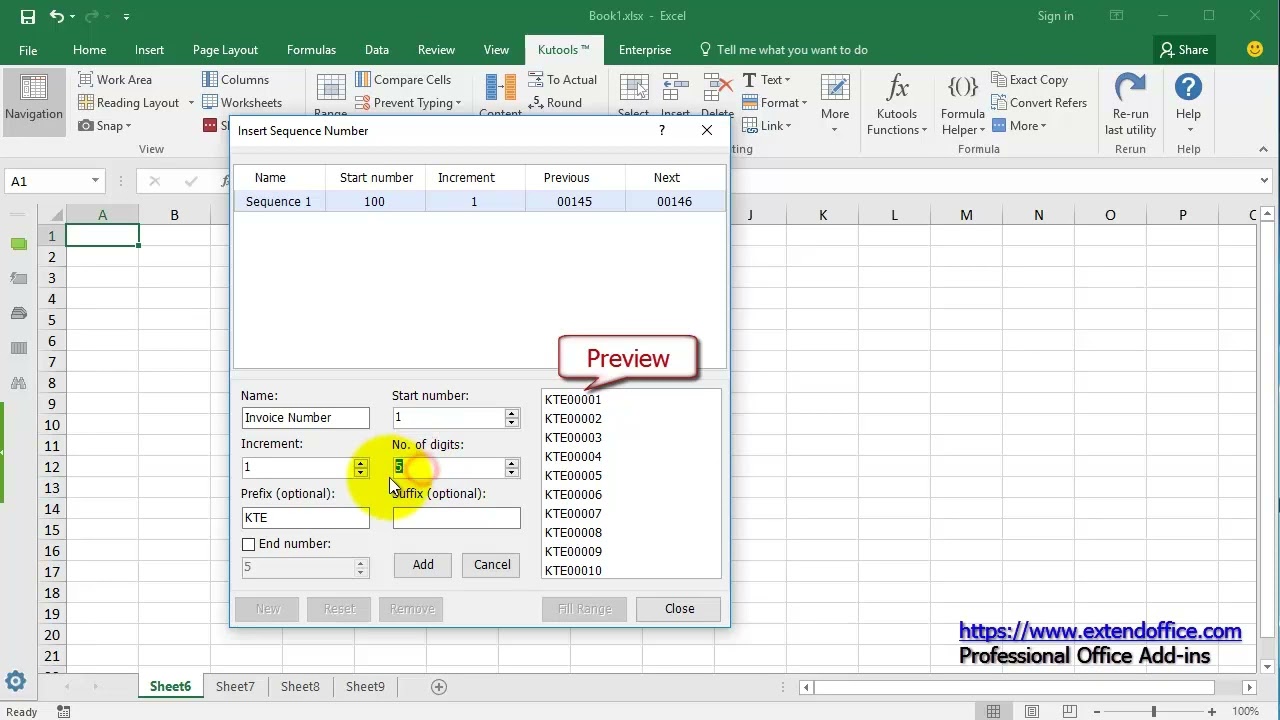Open the File menu
The width and height of the screenshot is (1280, 720).
pyautogui.click(x=28, y=50)
